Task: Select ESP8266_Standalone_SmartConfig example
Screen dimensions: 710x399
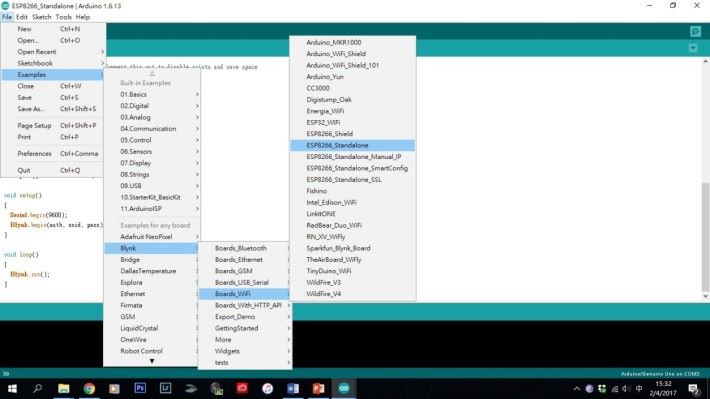Action: coord(352,168)
